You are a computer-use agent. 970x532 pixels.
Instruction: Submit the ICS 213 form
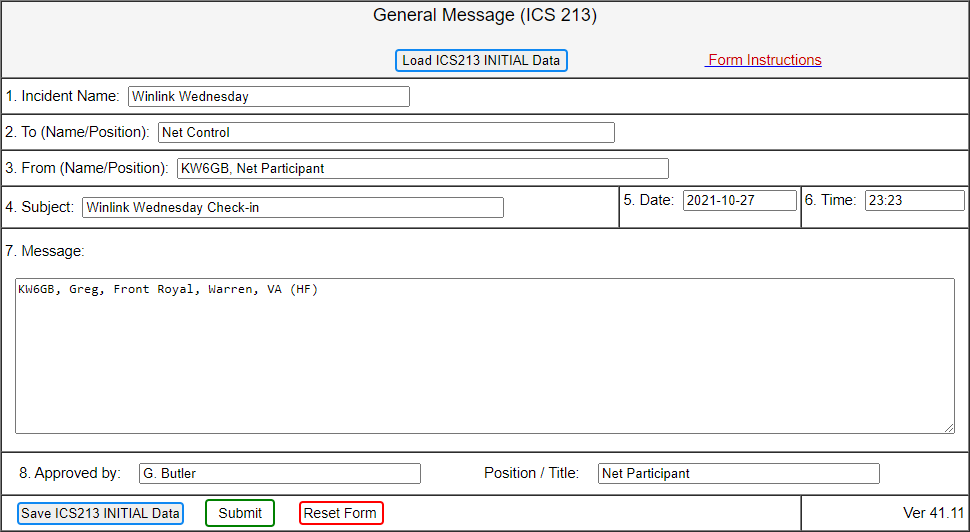coord(240,514)
